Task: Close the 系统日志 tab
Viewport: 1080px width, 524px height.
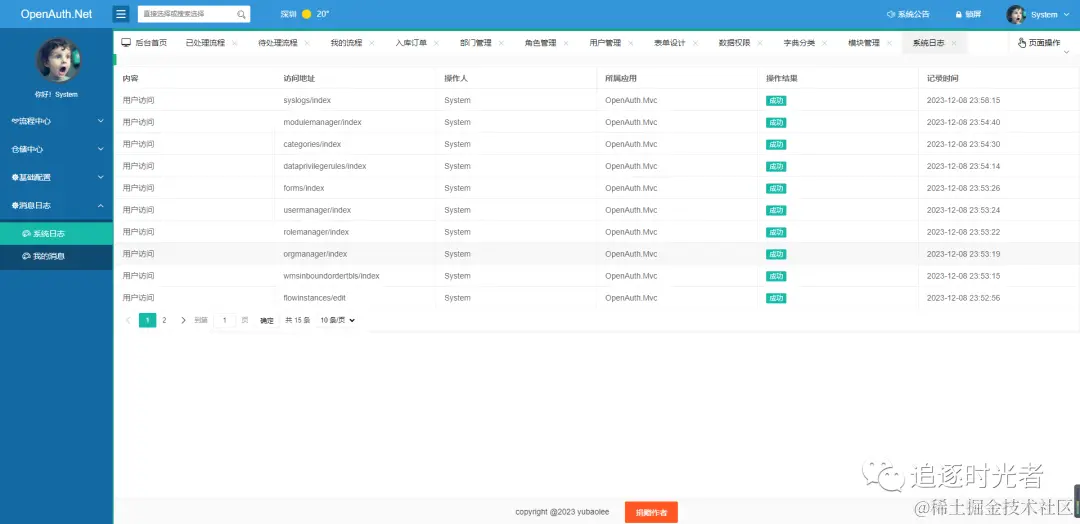Action: 954,43
